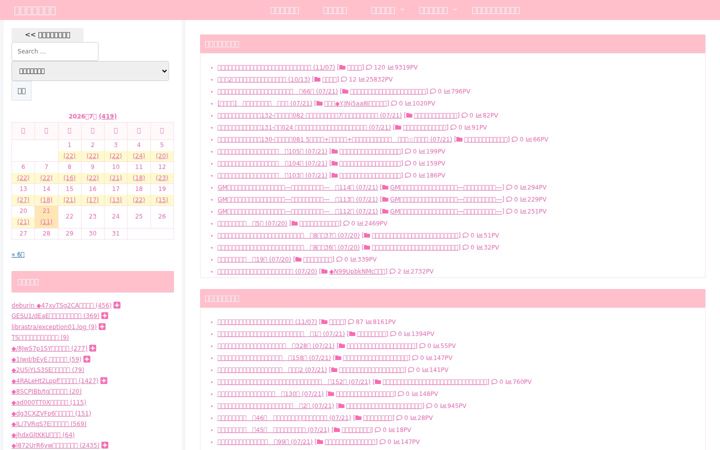
Task: Expand the sidebar entry counted (59)
Action: pos(87,359)
